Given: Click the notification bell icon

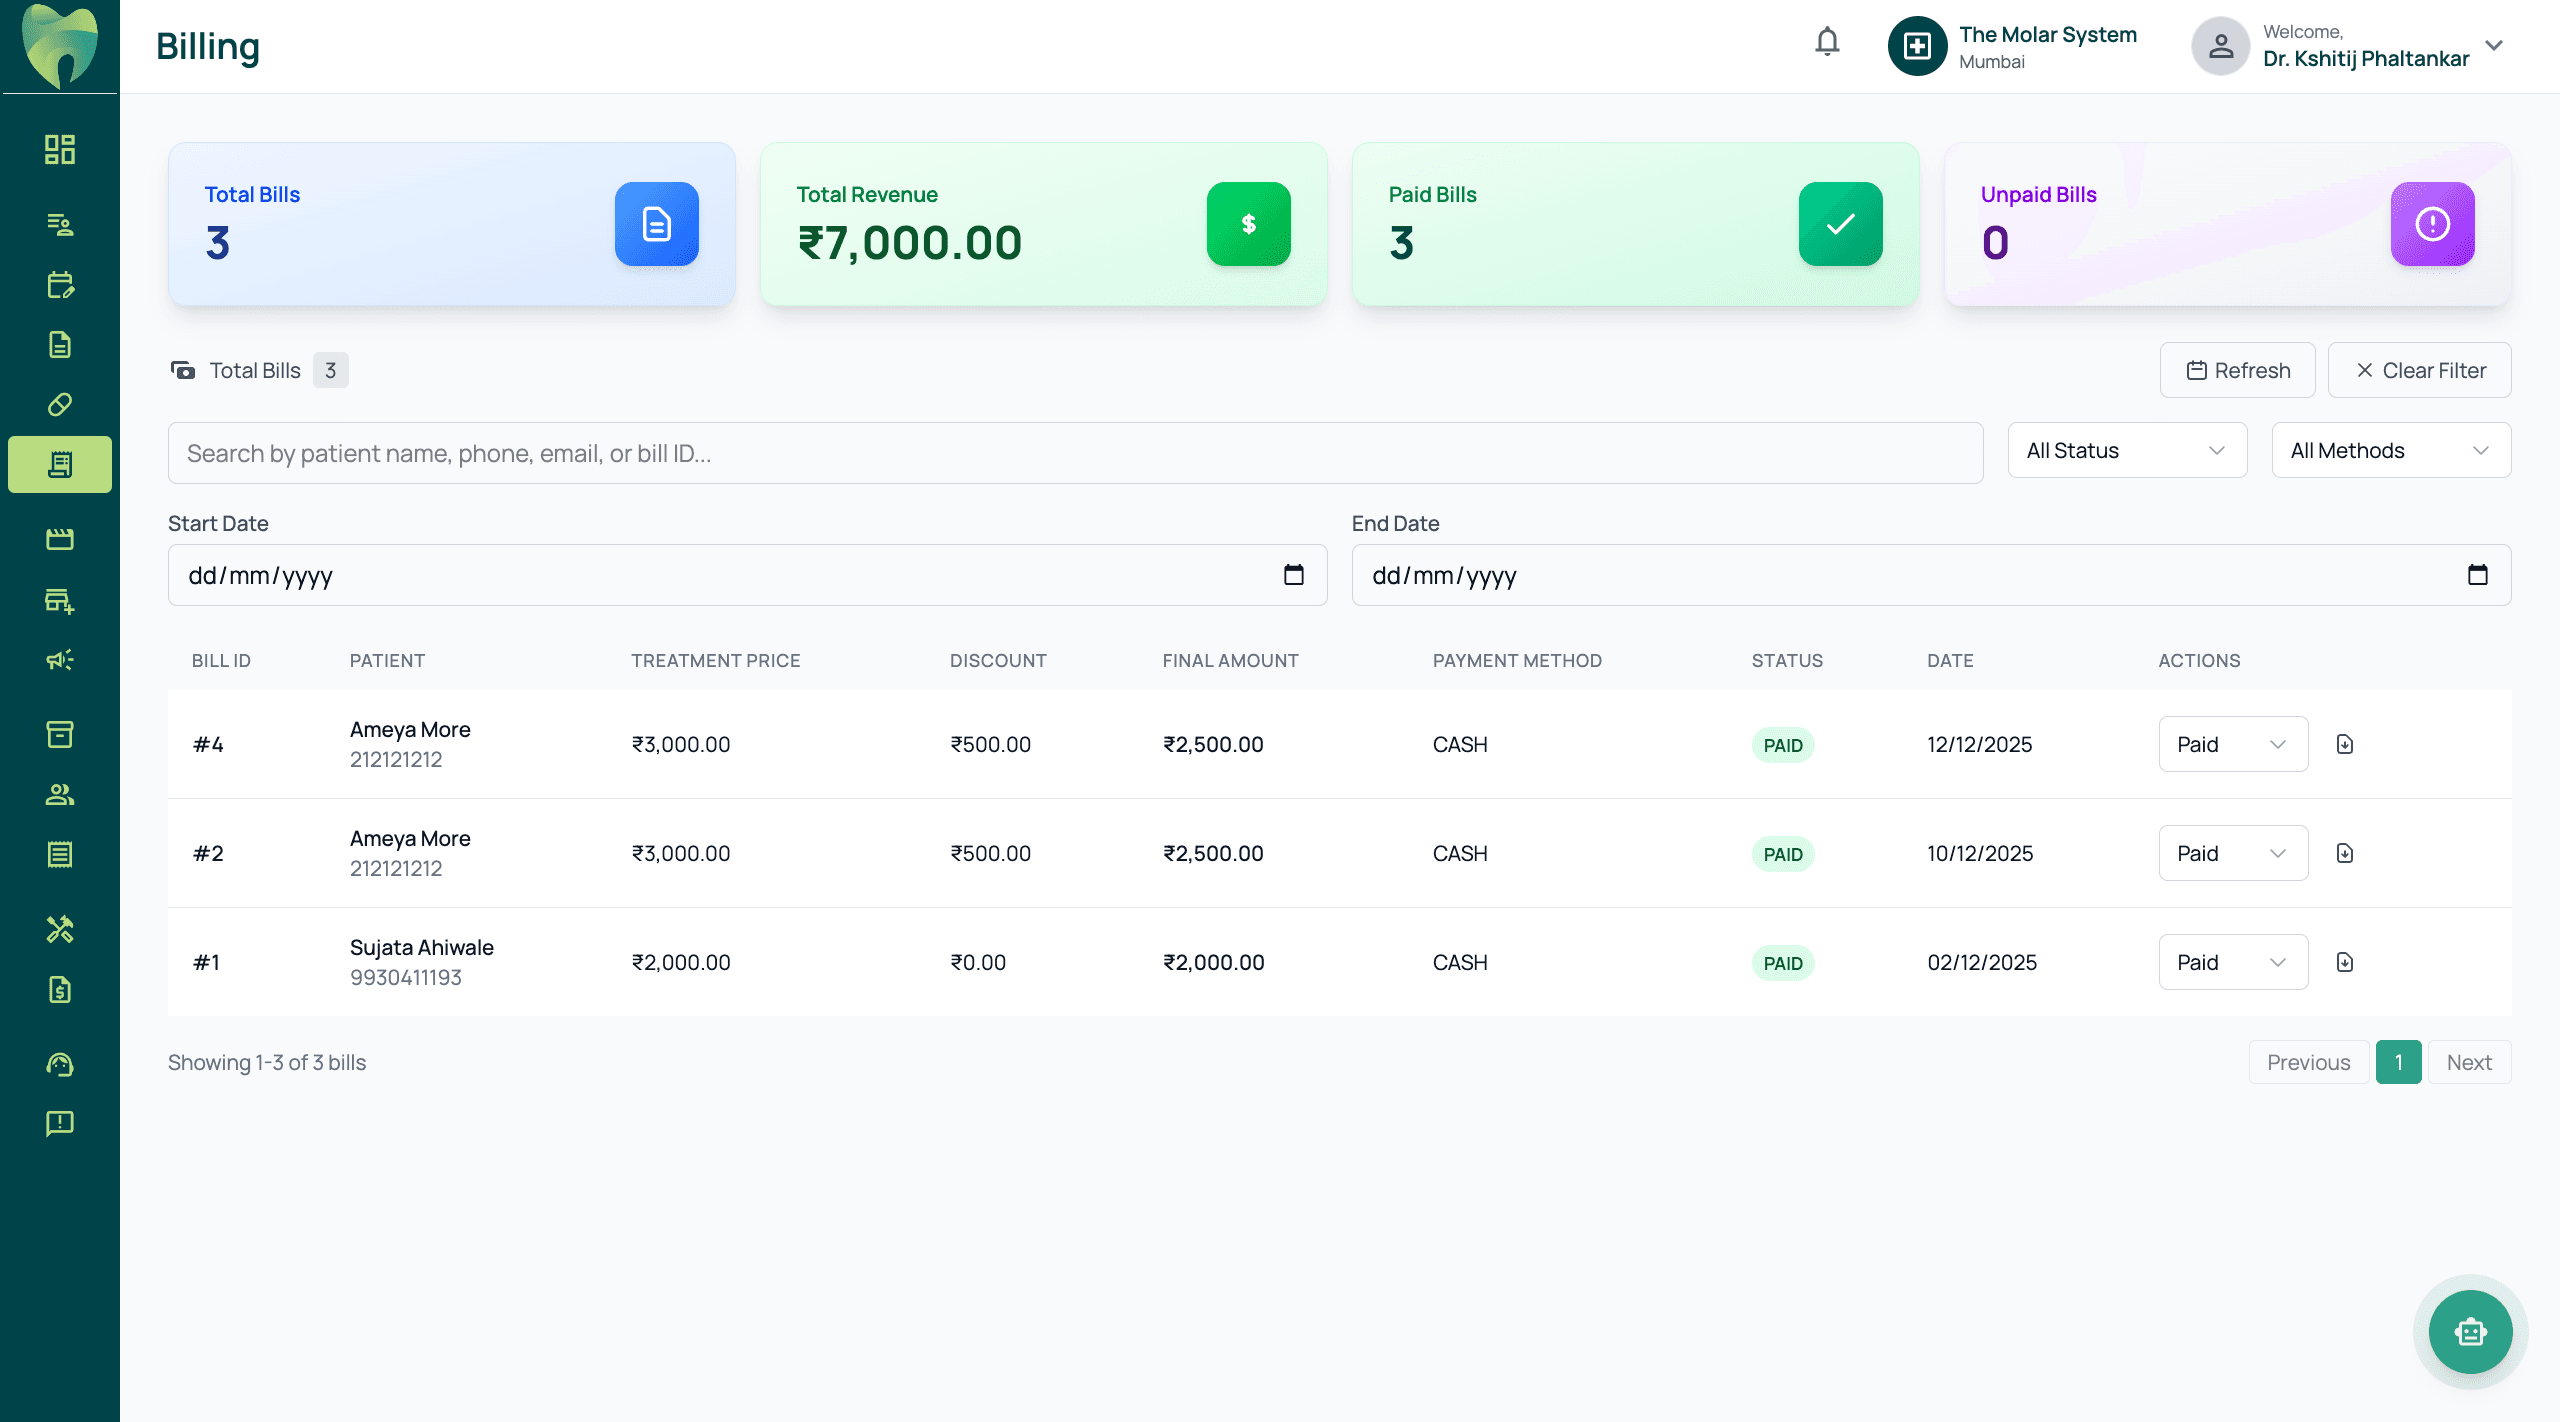Looking at the screenshot, I should [1827, 42].
